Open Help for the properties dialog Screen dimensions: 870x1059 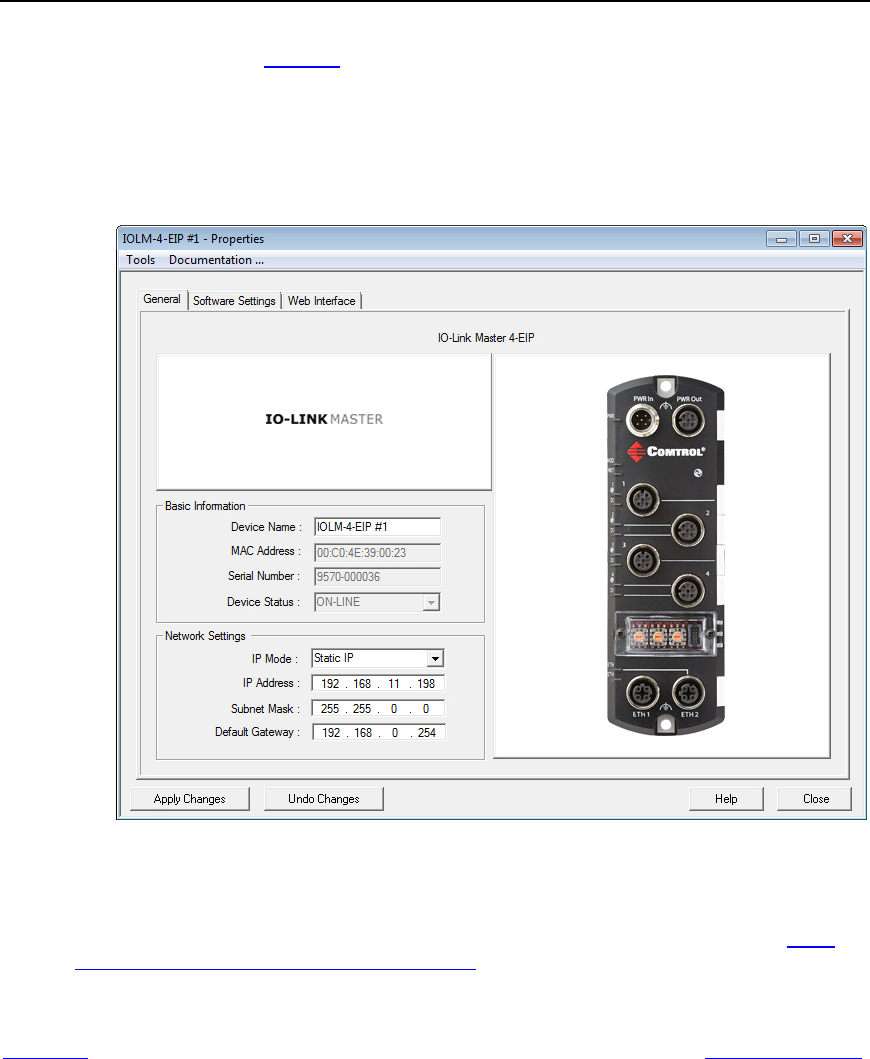pos(726,799)
